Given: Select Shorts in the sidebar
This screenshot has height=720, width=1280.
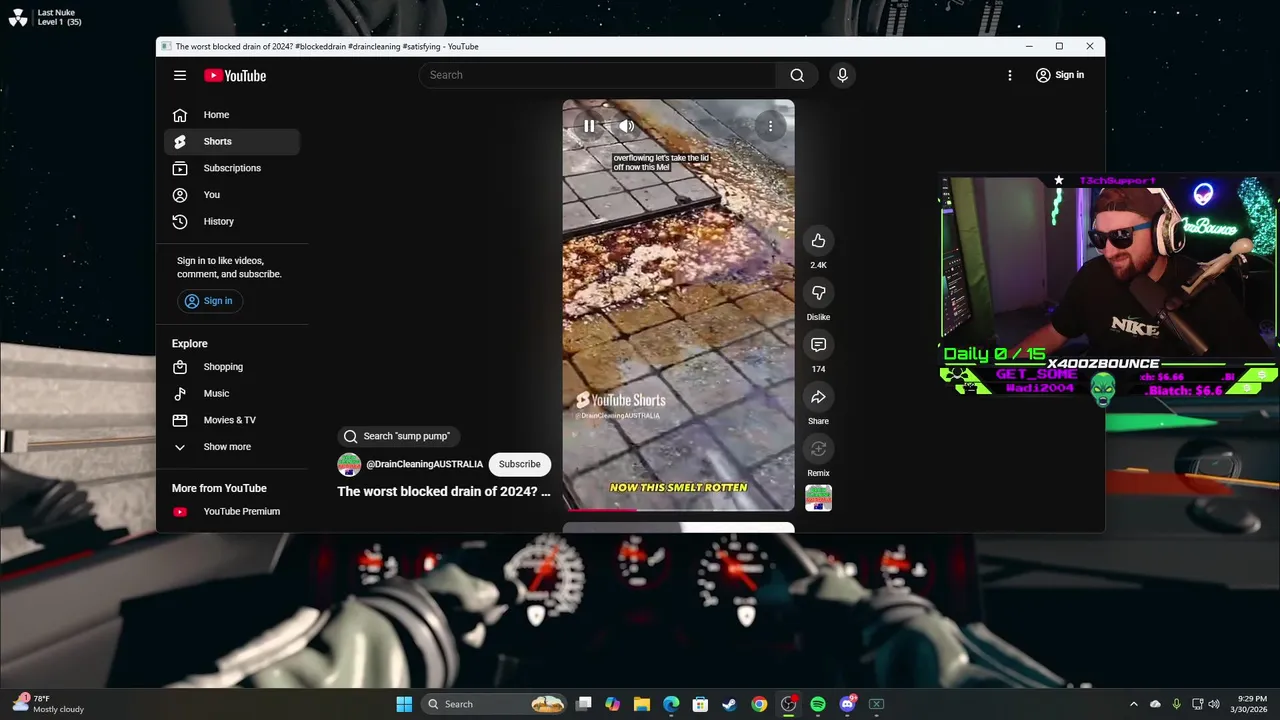Looking at the screenshot, I should coord(232,141).
